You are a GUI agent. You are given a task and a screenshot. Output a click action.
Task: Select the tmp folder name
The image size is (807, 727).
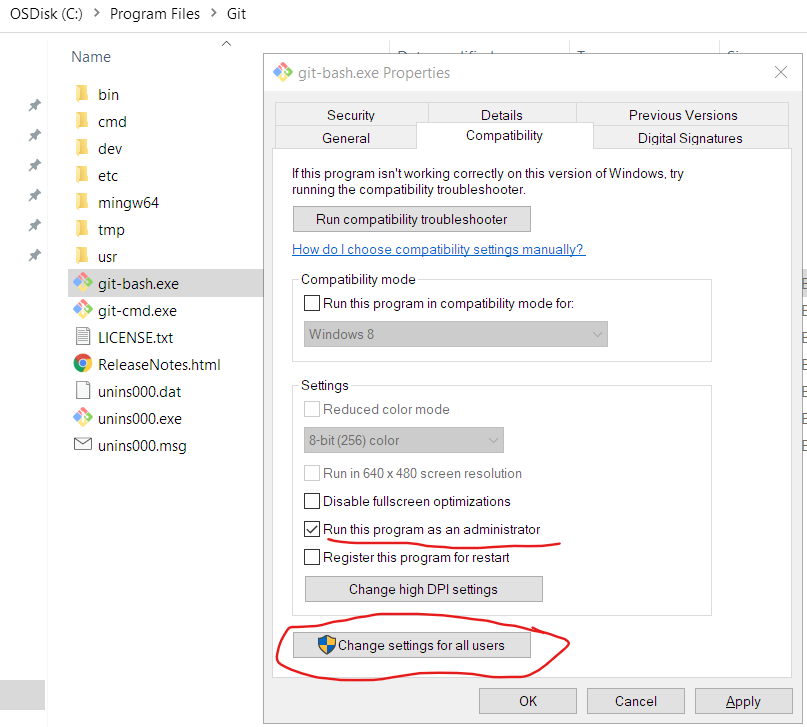[x=111, y=229]
